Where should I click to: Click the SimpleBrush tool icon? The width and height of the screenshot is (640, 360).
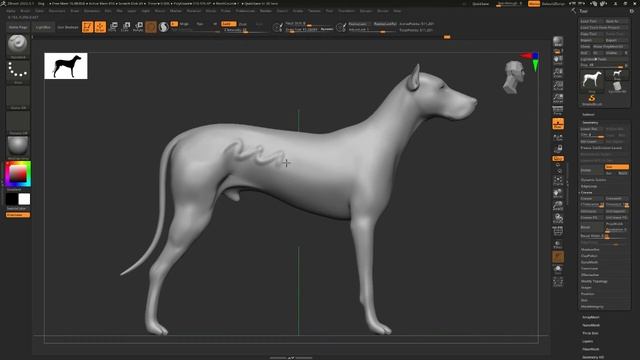[x=592, y=100]
